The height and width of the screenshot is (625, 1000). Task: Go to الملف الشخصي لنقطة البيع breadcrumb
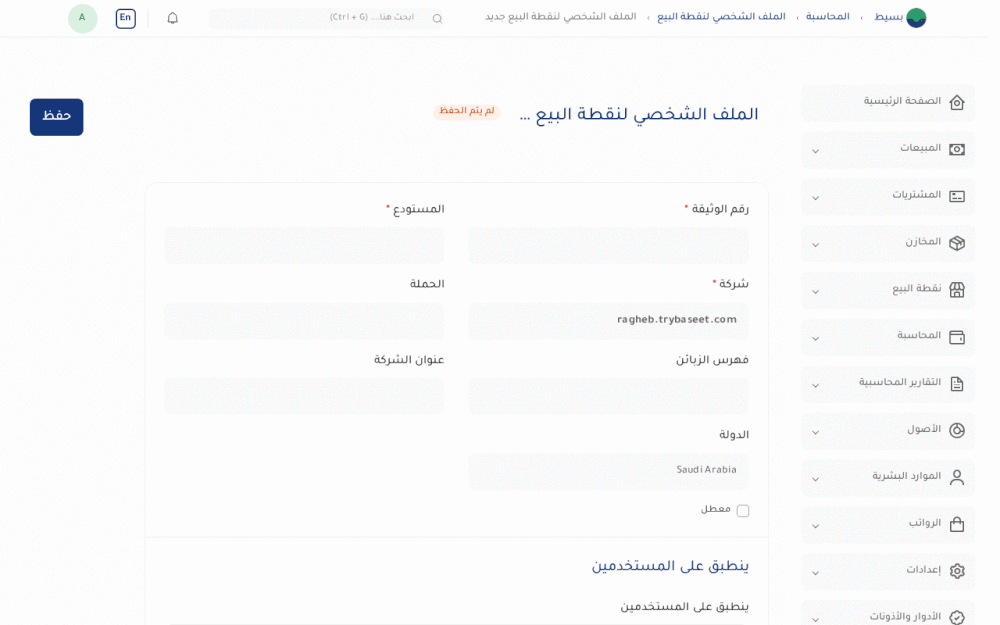pyautogui.click(x=721, y=17)
